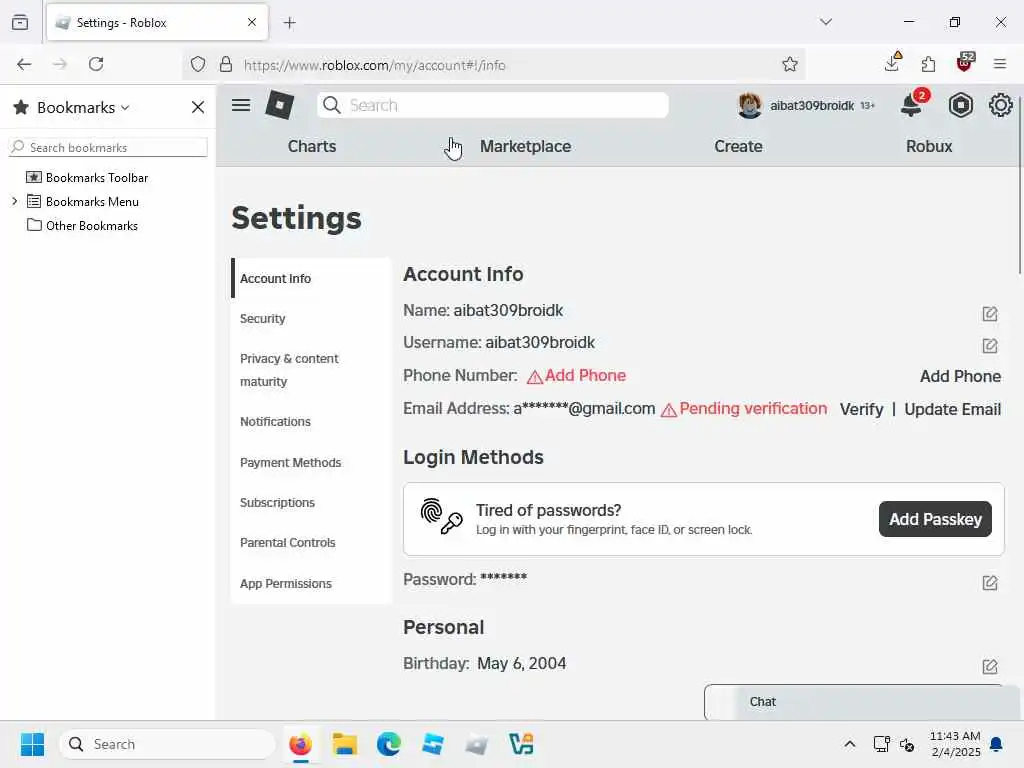Open the Roblox hamburger navigation menu
1024x768 pixels.
point(241,105)
